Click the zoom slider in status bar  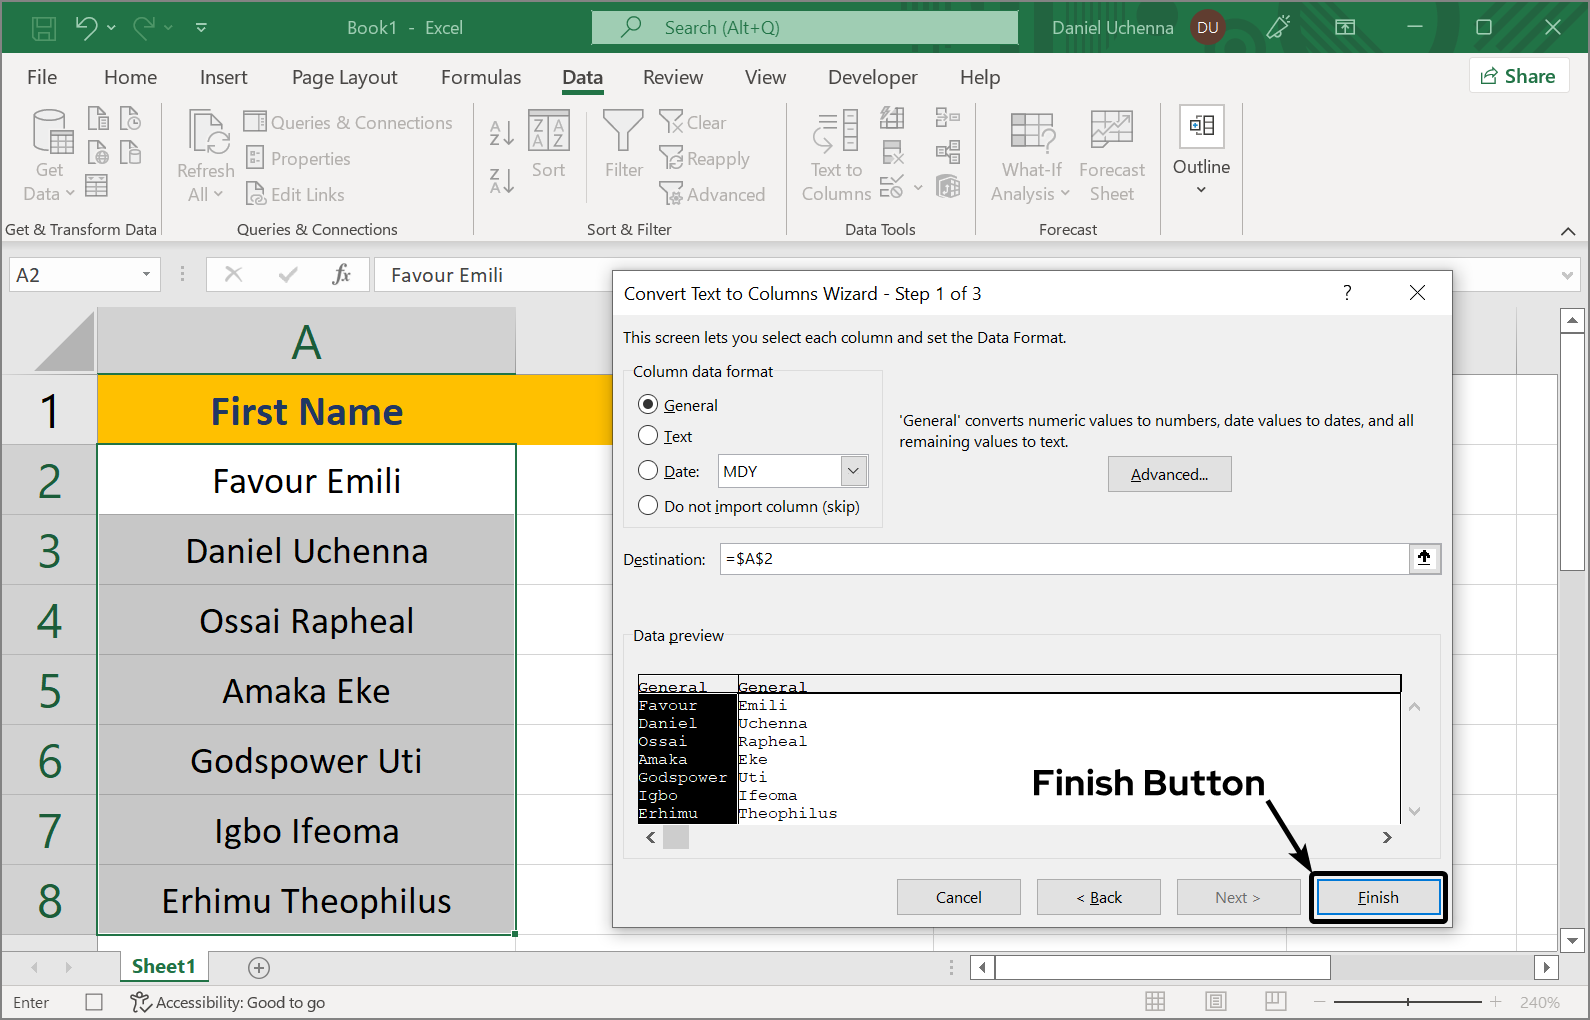point(1407,1002)
